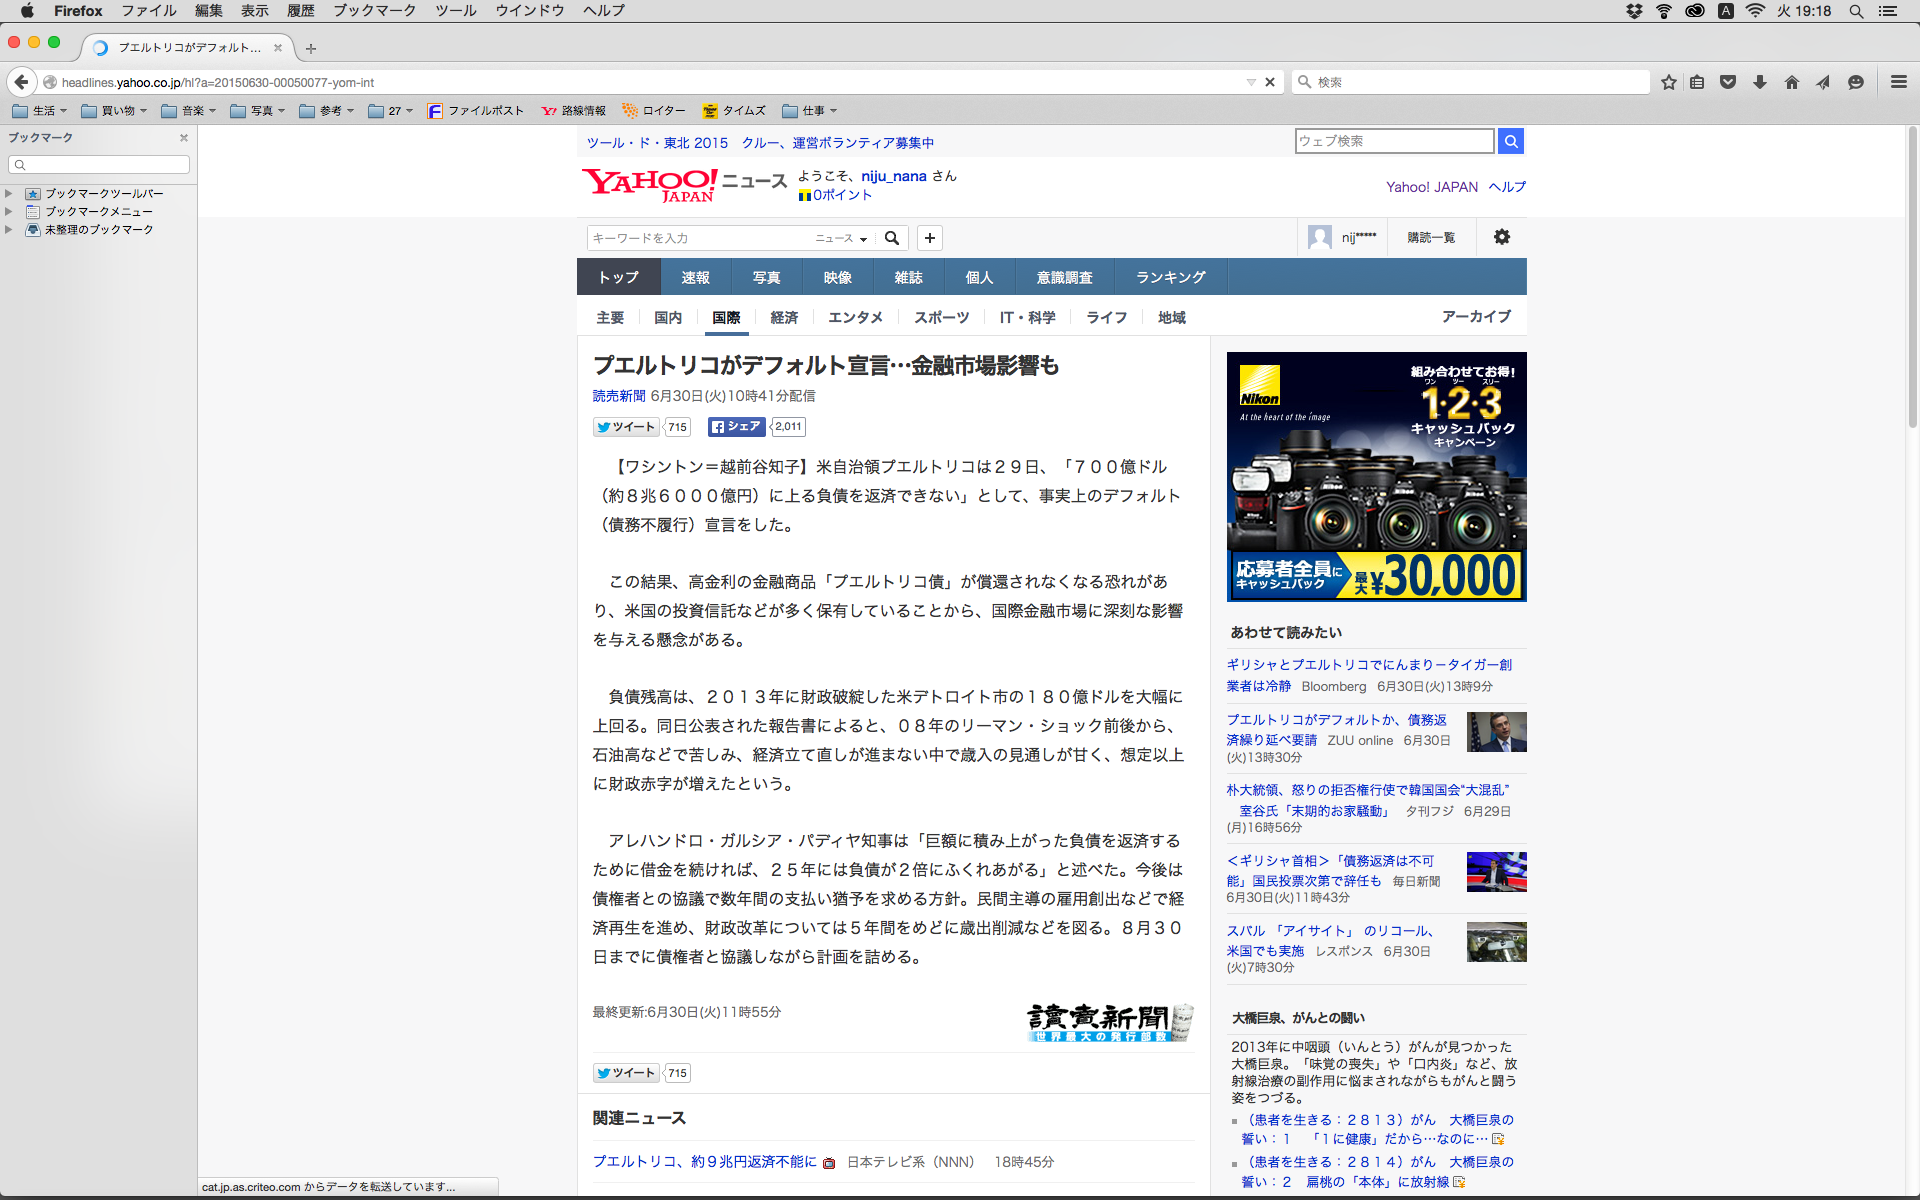Screen dimensions: 1920x1200
Task: Open the ニュース search category dropdown
Action: point(841,238)
